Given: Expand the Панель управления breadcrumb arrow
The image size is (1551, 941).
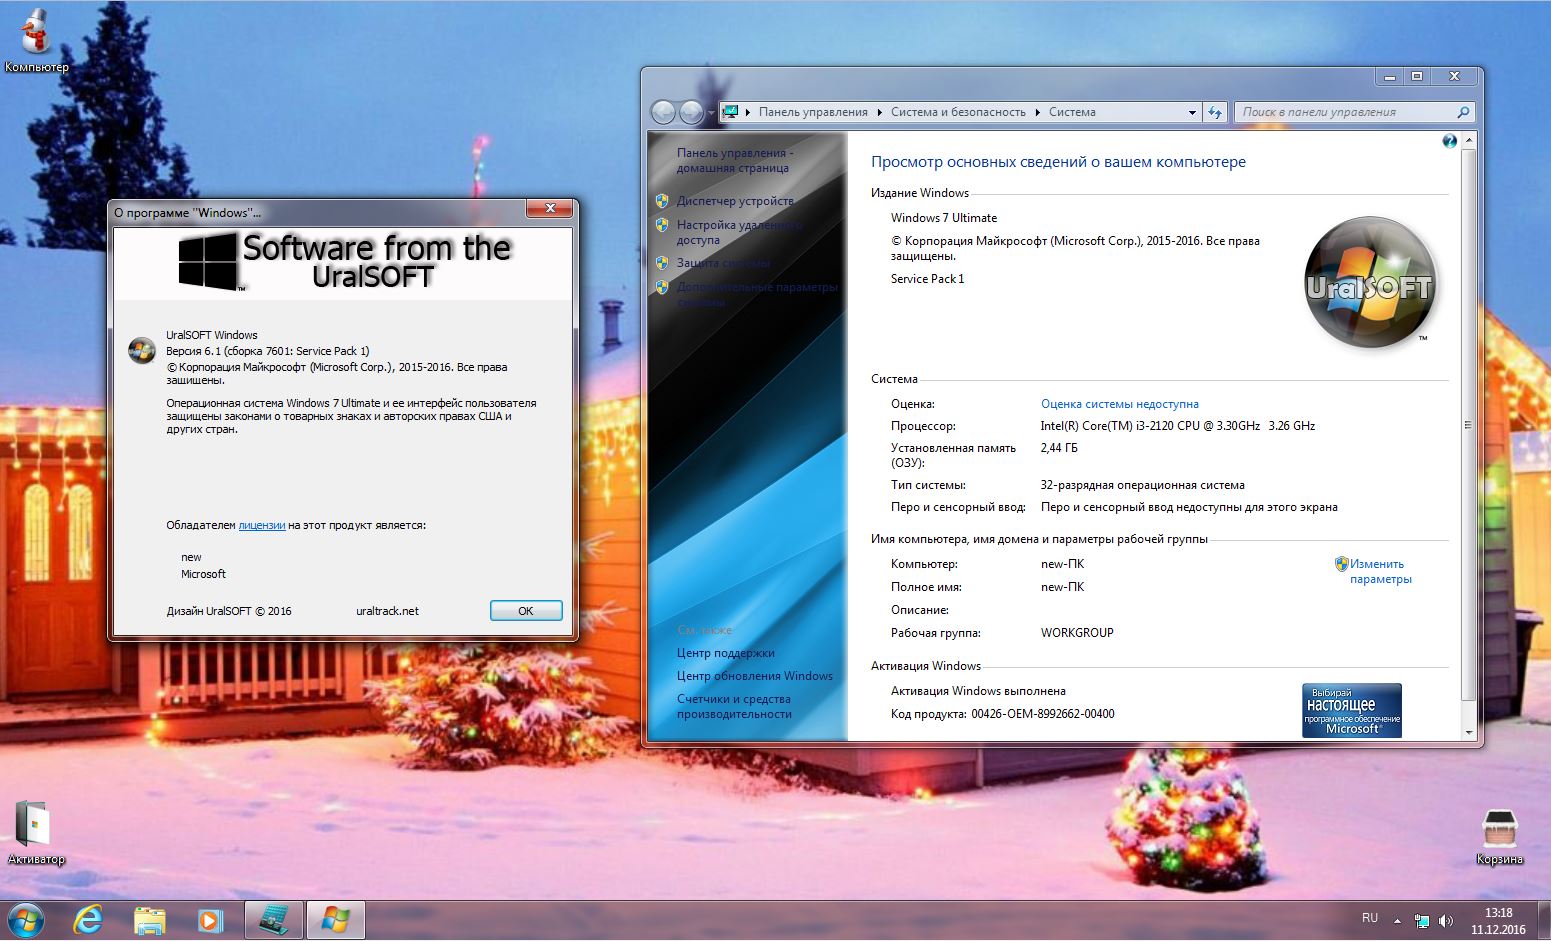Looking at the screenshot, I should pyautogui.click(x=880, y=112).
